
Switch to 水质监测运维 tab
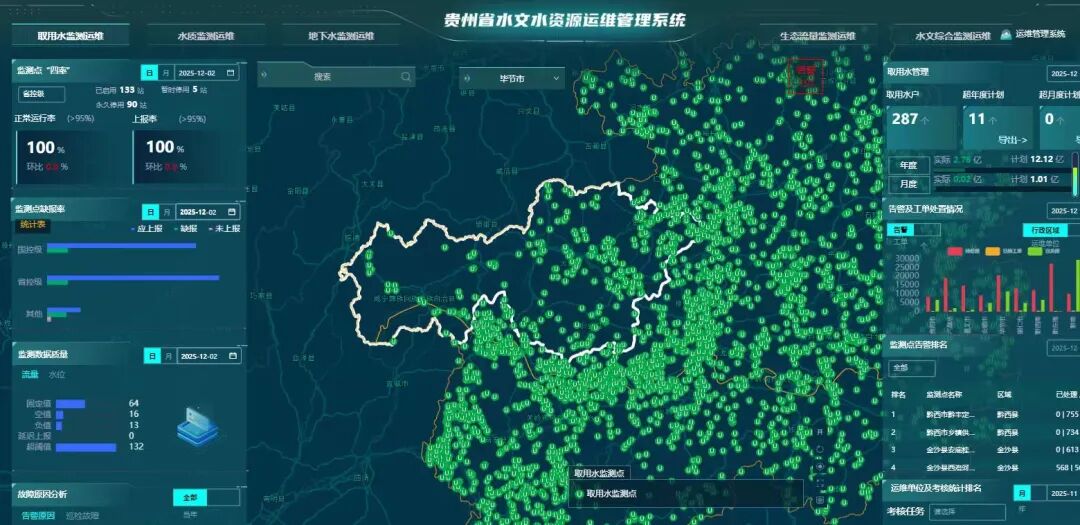[205, 36]
